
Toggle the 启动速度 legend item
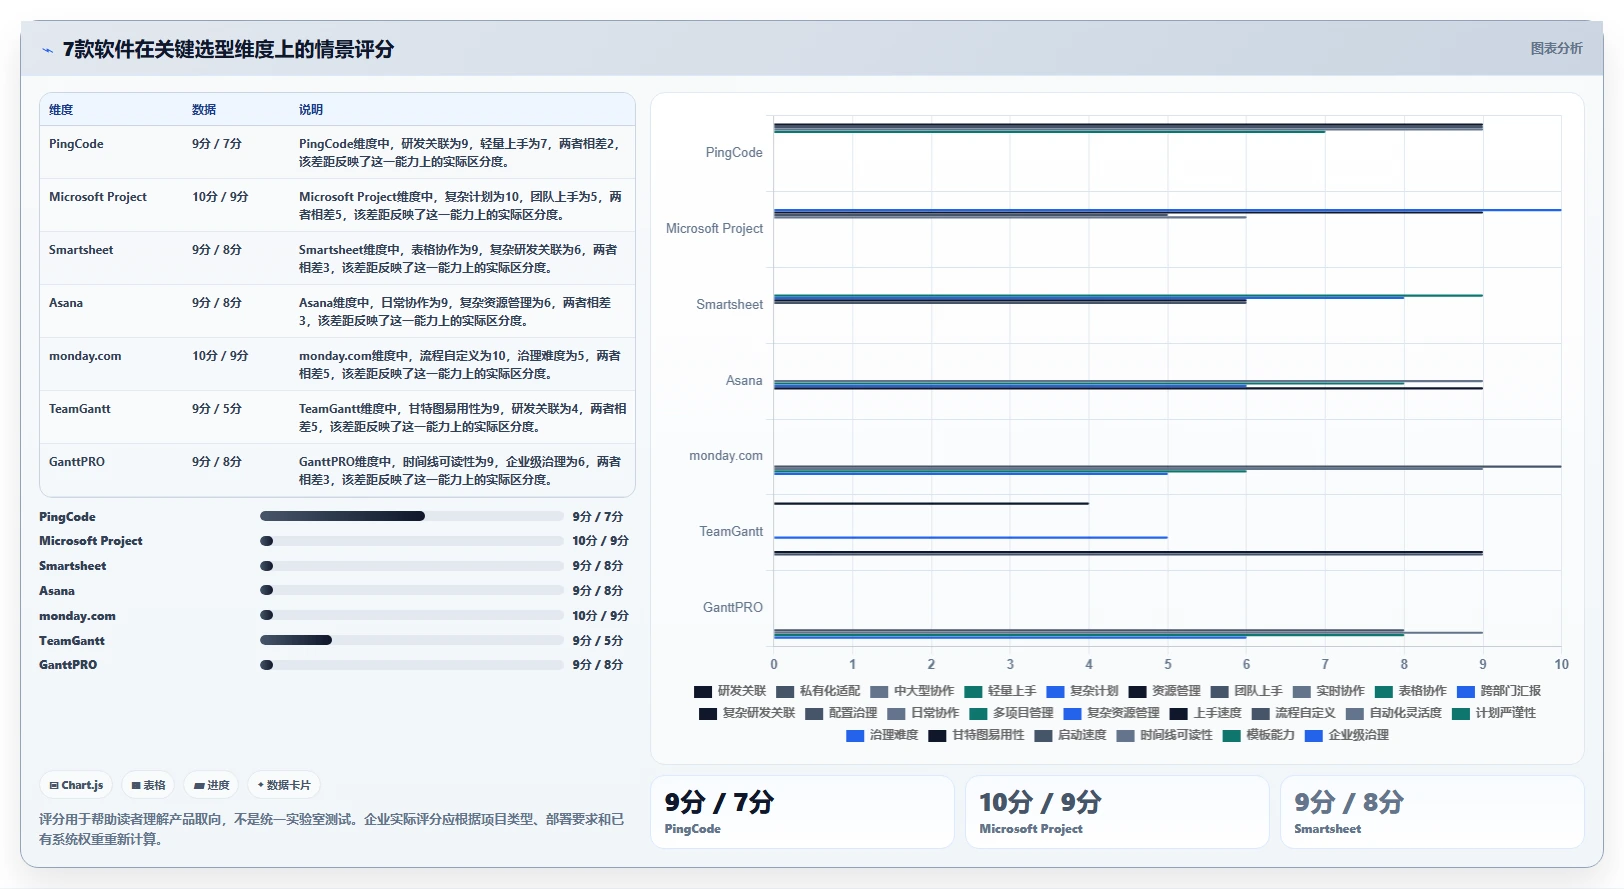pos(1070,735)
